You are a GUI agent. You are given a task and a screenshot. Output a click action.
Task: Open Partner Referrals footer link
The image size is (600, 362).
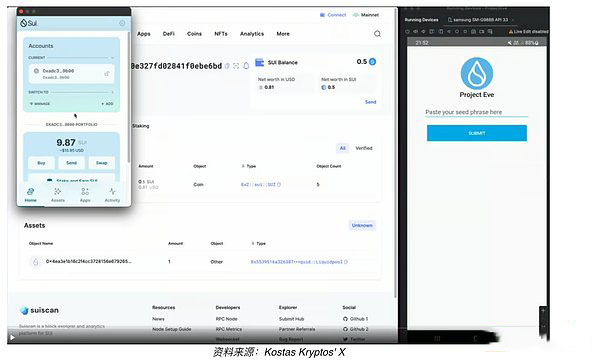coord(297,329)
